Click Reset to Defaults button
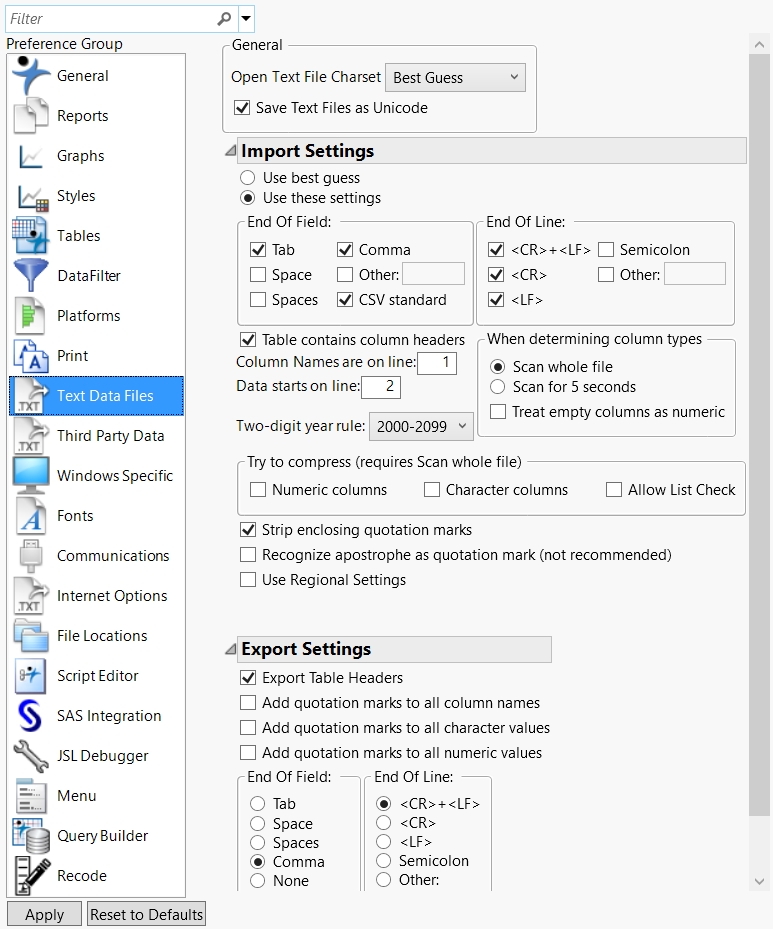Image resolution: width=773 pixels, height=929 pixels. coord(147,914)
